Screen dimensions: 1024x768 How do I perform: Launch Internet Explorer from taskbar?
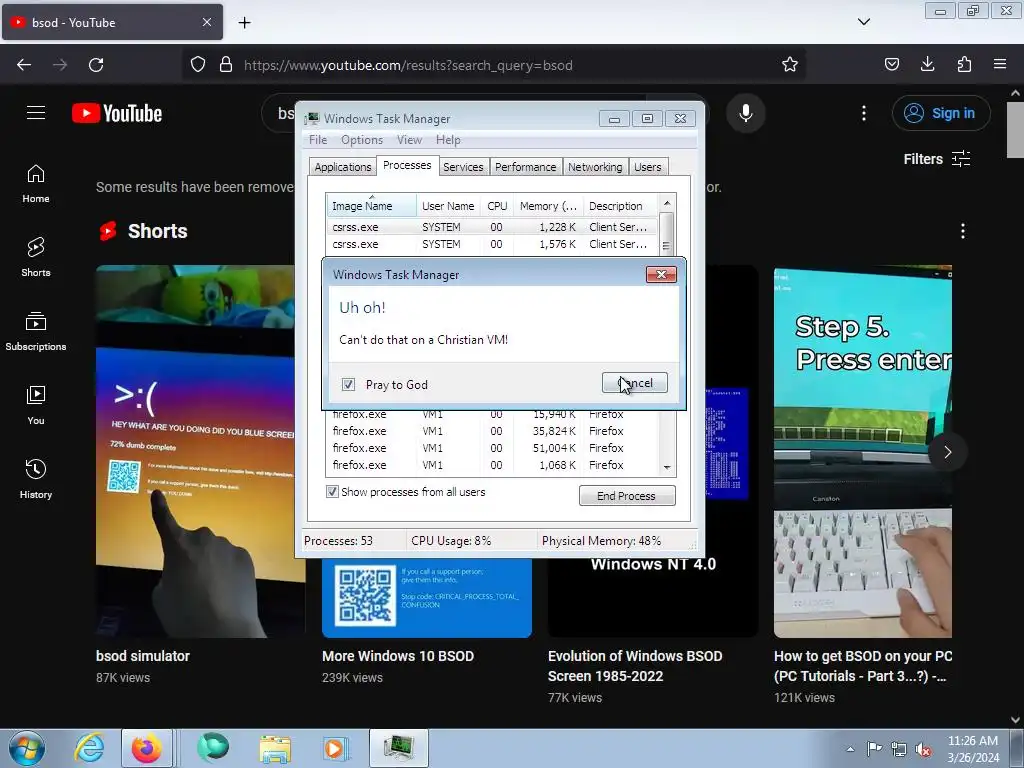[x=89, y=748]
